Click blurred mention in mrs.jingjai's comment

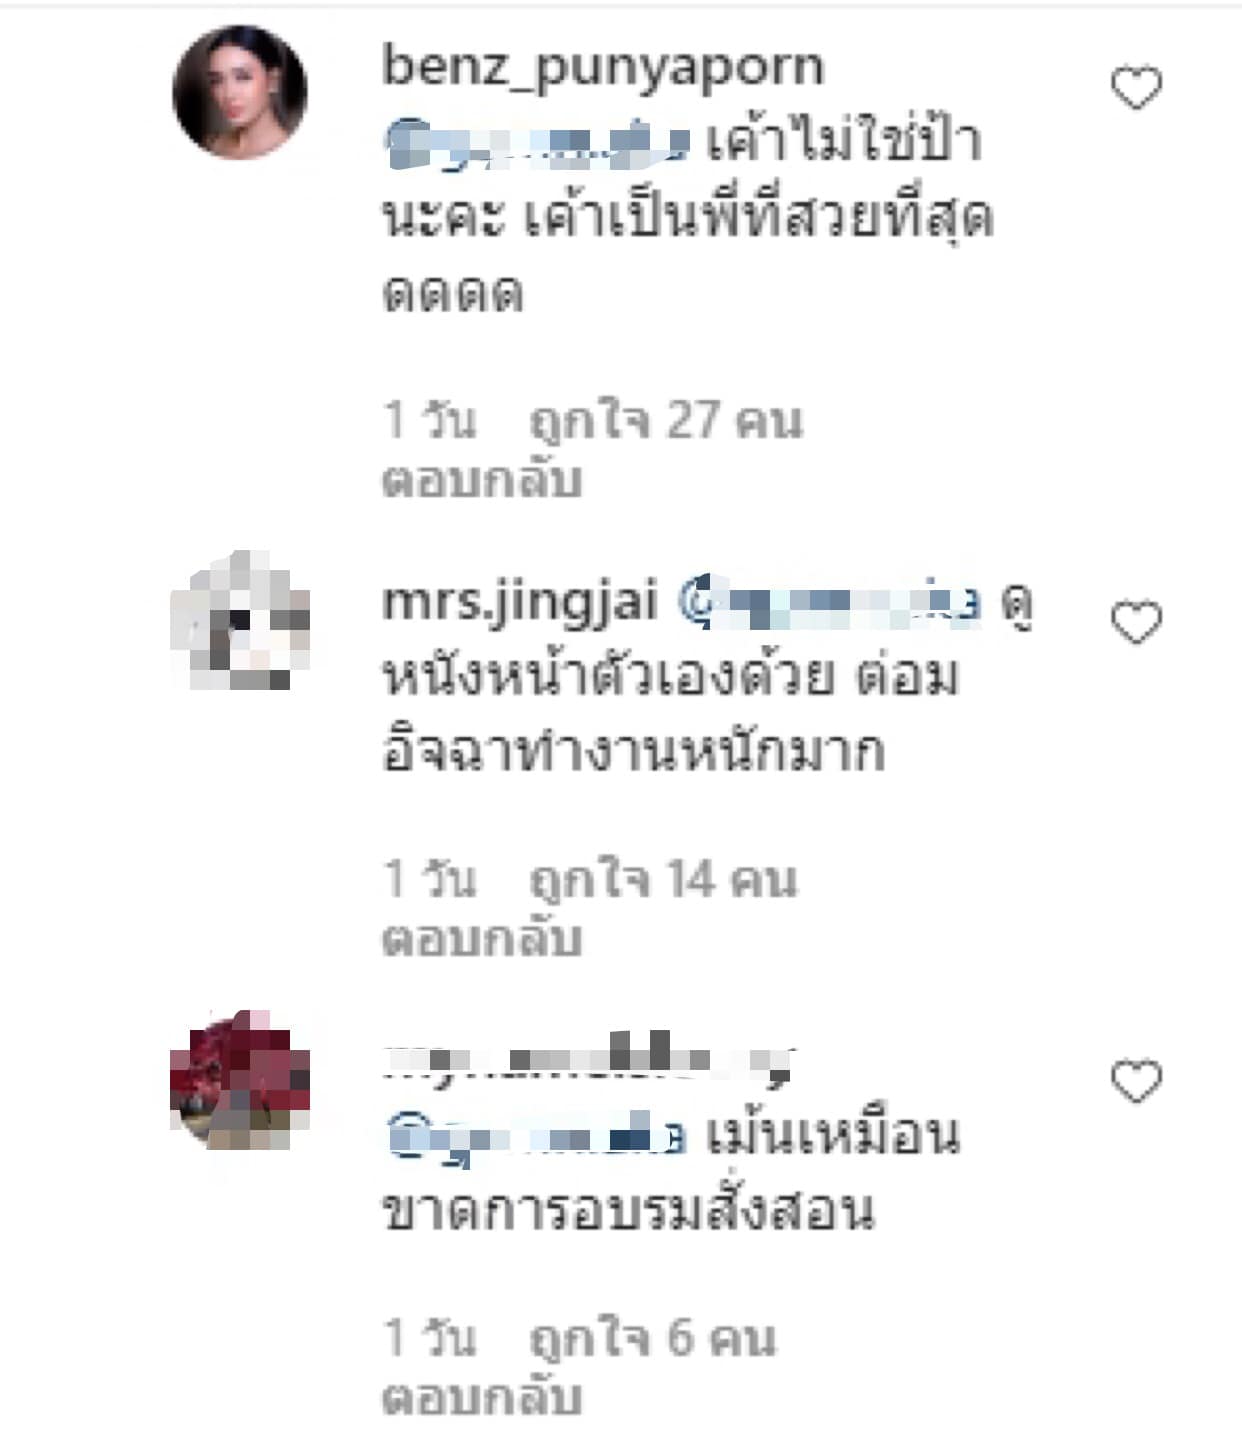point(831,602)
